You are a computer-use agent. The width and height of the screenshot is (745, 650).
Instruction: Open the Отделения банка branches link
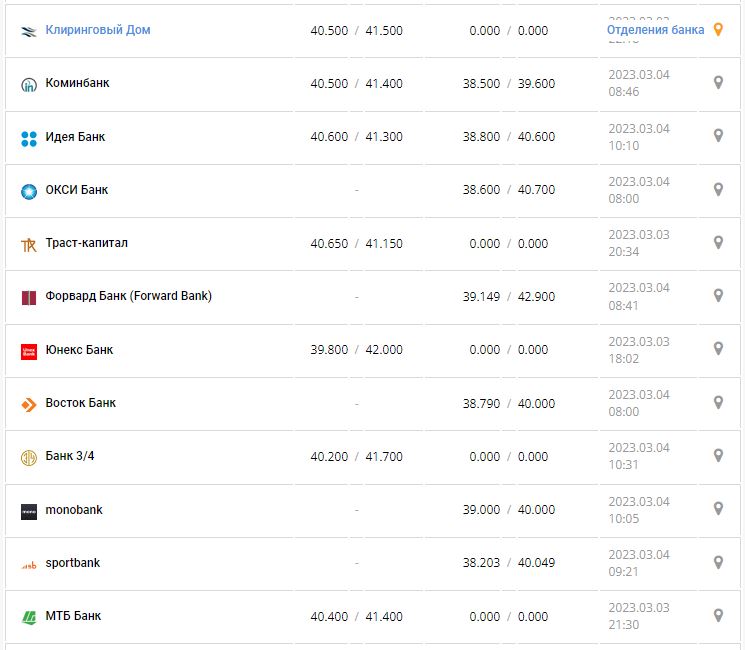click(x=655, y=30)
